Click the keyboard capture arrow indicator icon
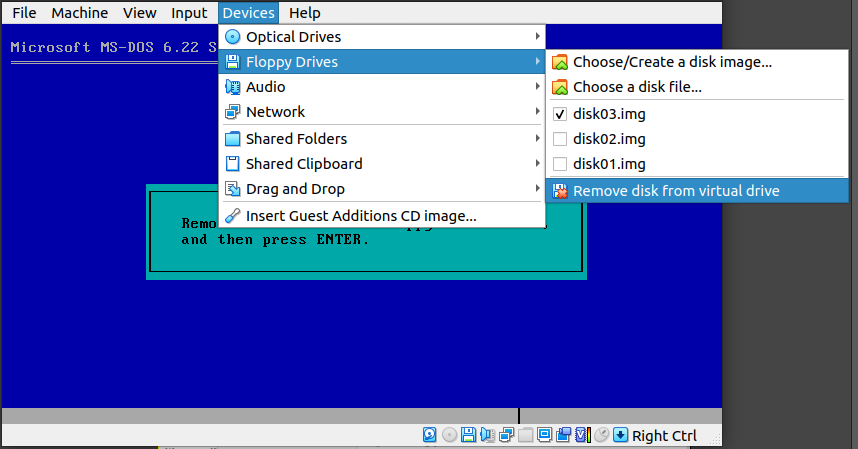858x449 pixels. click(620, 435)
